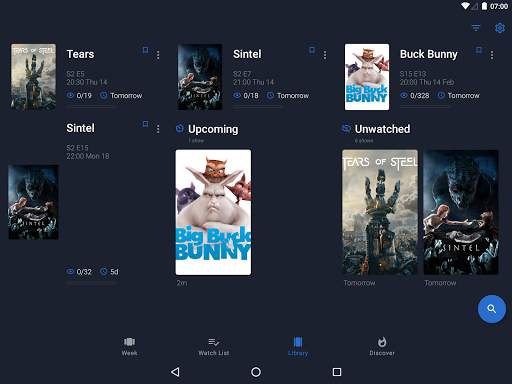Click the Unwatched section icon
512x384 pixels.
346,128
